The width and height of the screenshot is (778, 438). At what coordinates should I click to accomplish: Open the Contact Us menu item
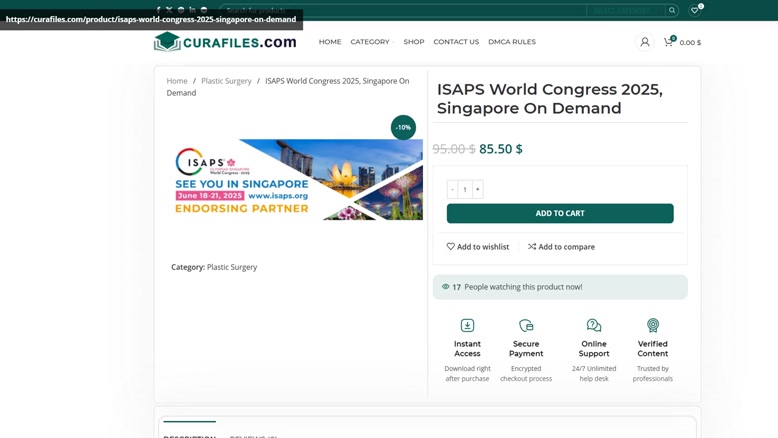(x=456, y=42)
